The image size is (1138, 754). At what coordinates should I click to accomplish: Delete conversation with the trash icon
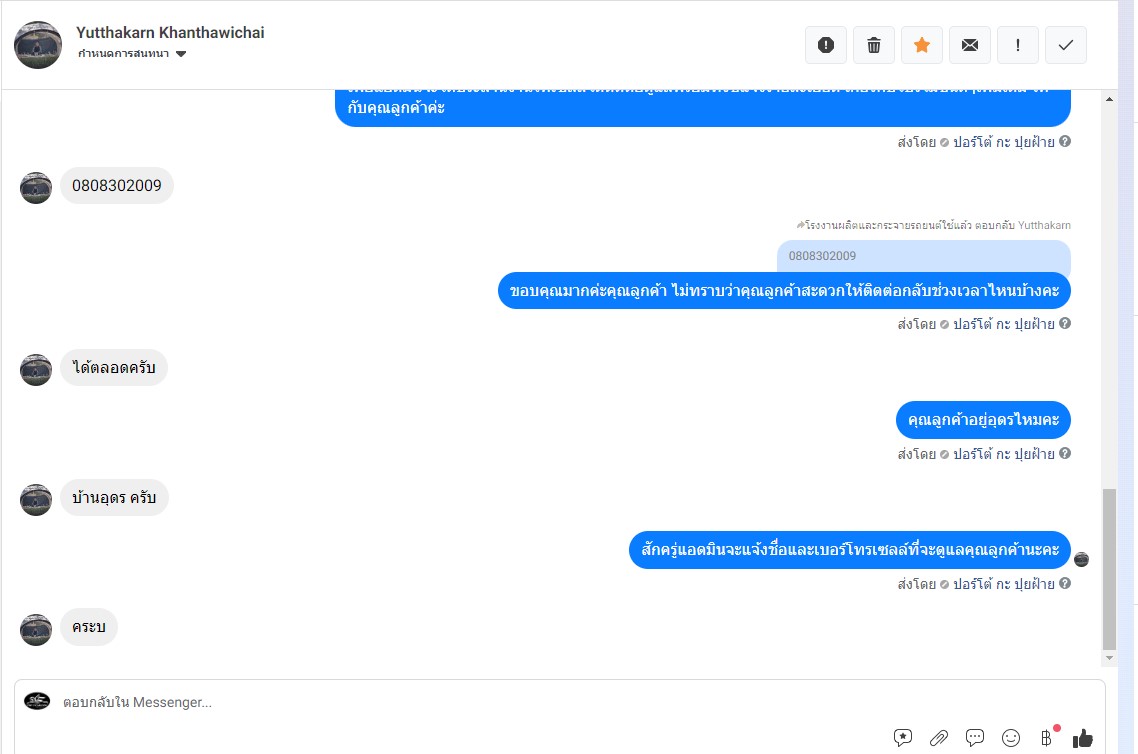tap(874, 45)
